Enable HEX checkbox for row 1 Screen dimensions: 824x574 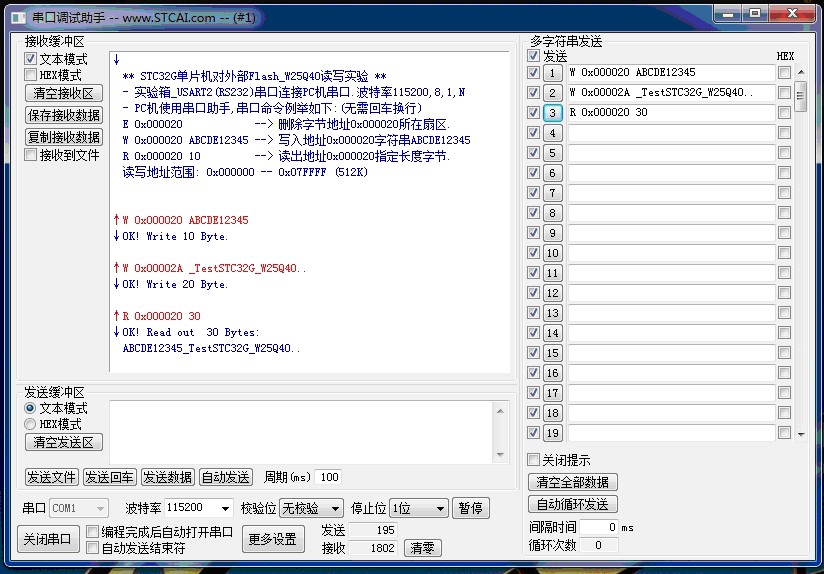click(784, 73)
